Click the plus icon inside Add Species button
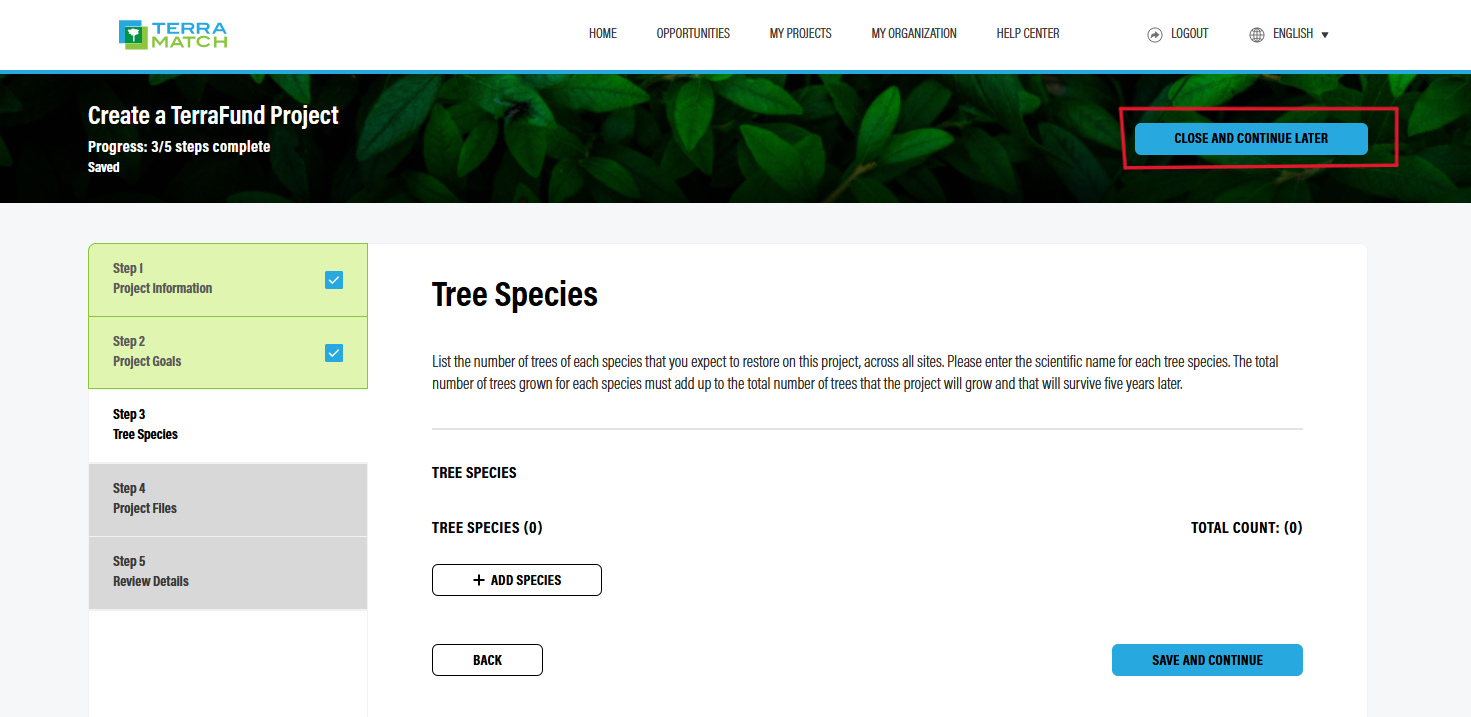Viewport: 1471px width, 717px height. pos(480,580)
